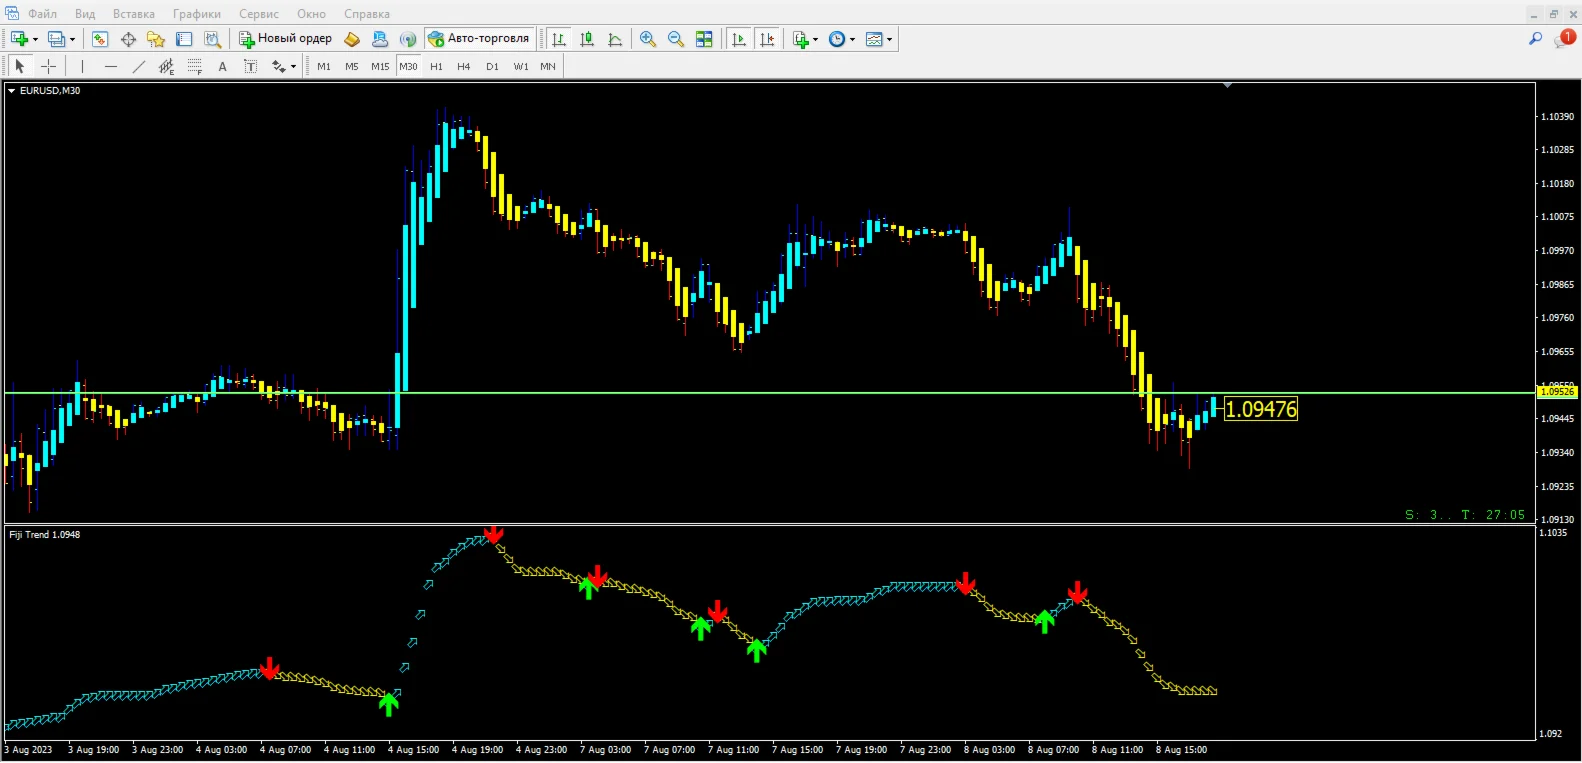Switch to W1 timeframe
The width and height of the screenshot is (1582, 763).
(x=521, y=66)
